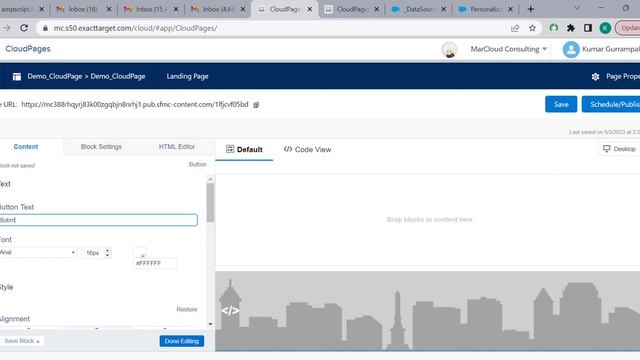The width and height of the screenshot is (640, 360).
Task: View site info via the lock icon
Action: point(45,28)
